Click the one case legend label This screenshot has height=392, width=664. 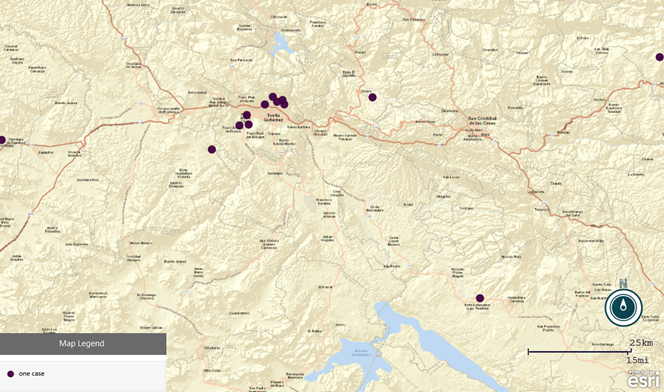click(32, 374)
